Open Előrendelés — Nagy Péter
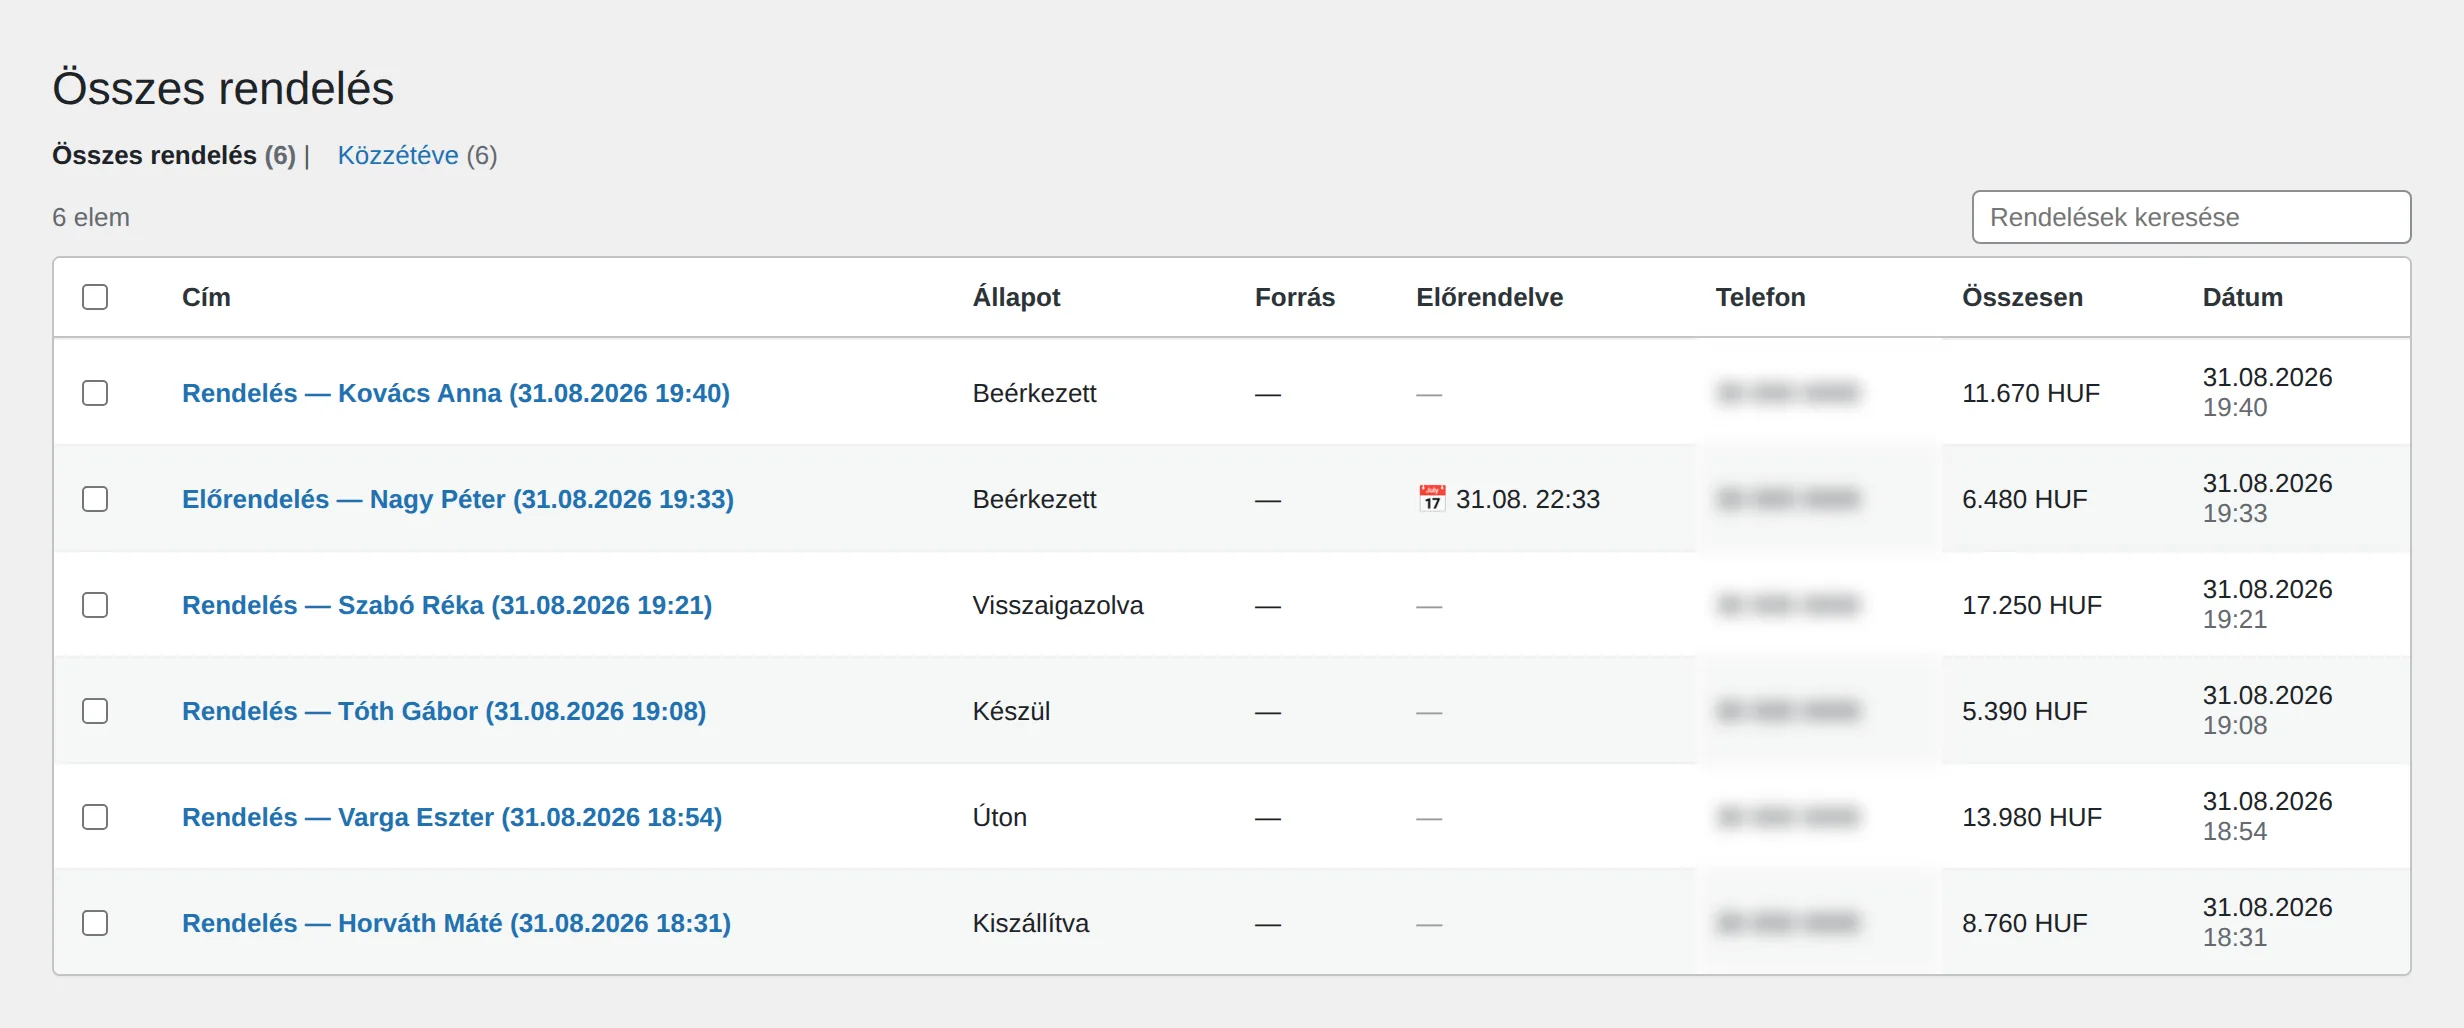Viewport: 2464px width, 1028px height. (x=458, y=499)
